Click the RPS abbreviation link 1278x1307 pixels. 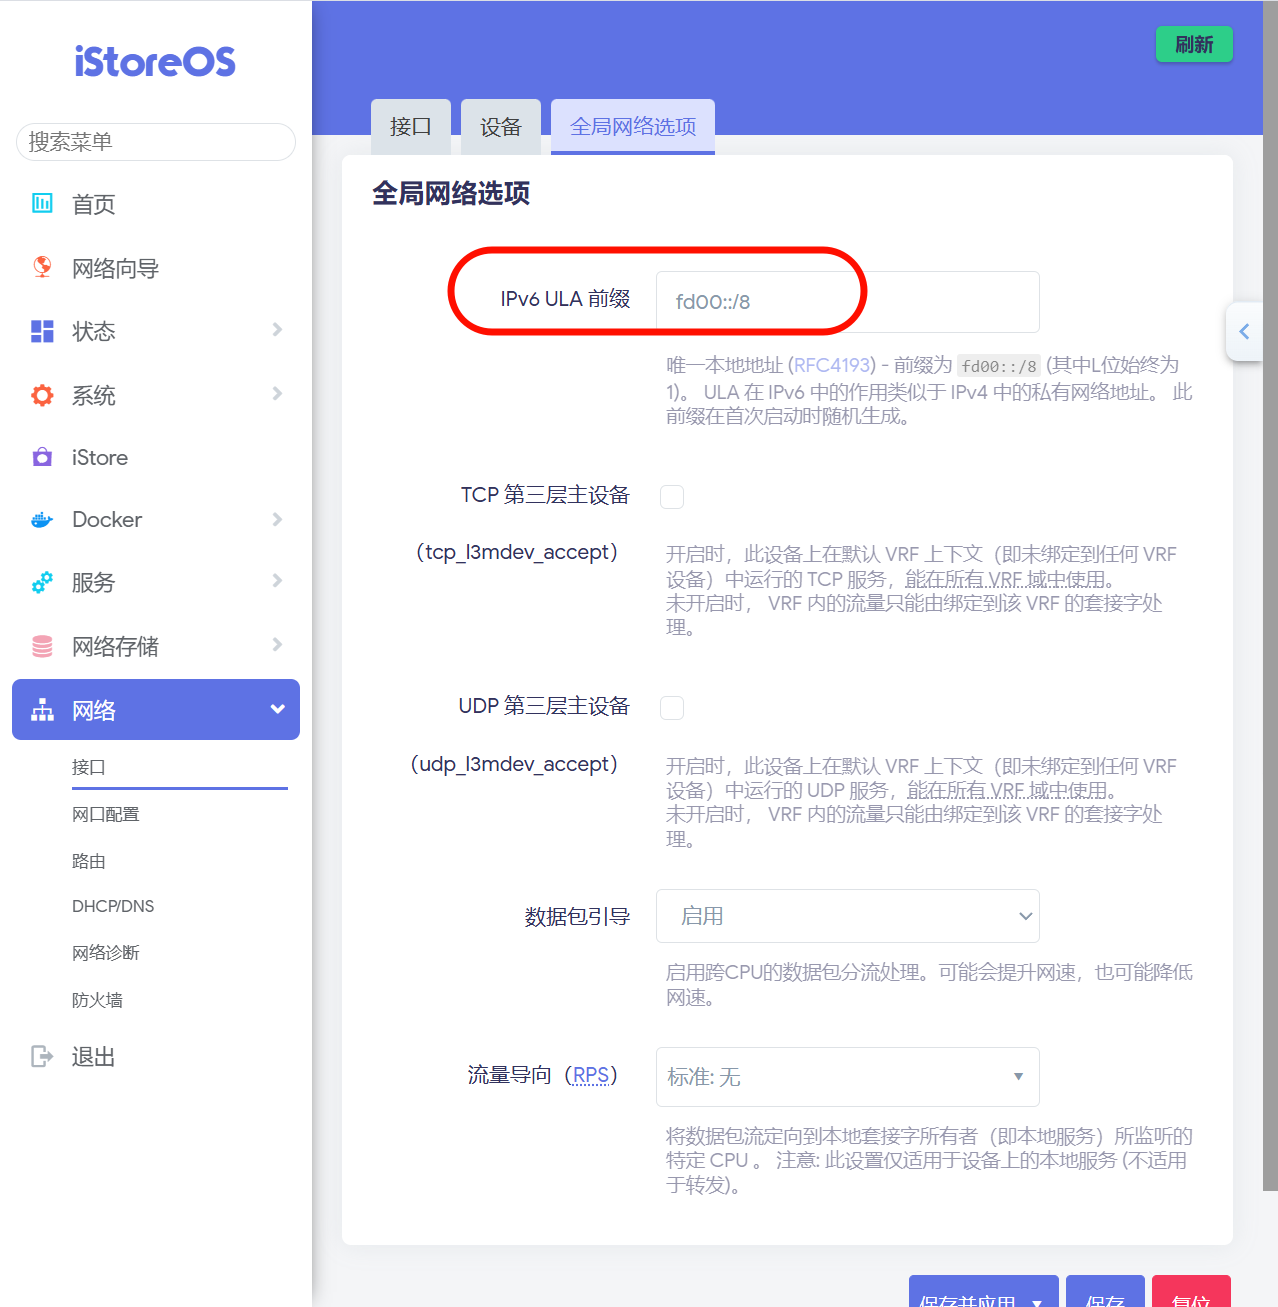tap(591, 1074)
